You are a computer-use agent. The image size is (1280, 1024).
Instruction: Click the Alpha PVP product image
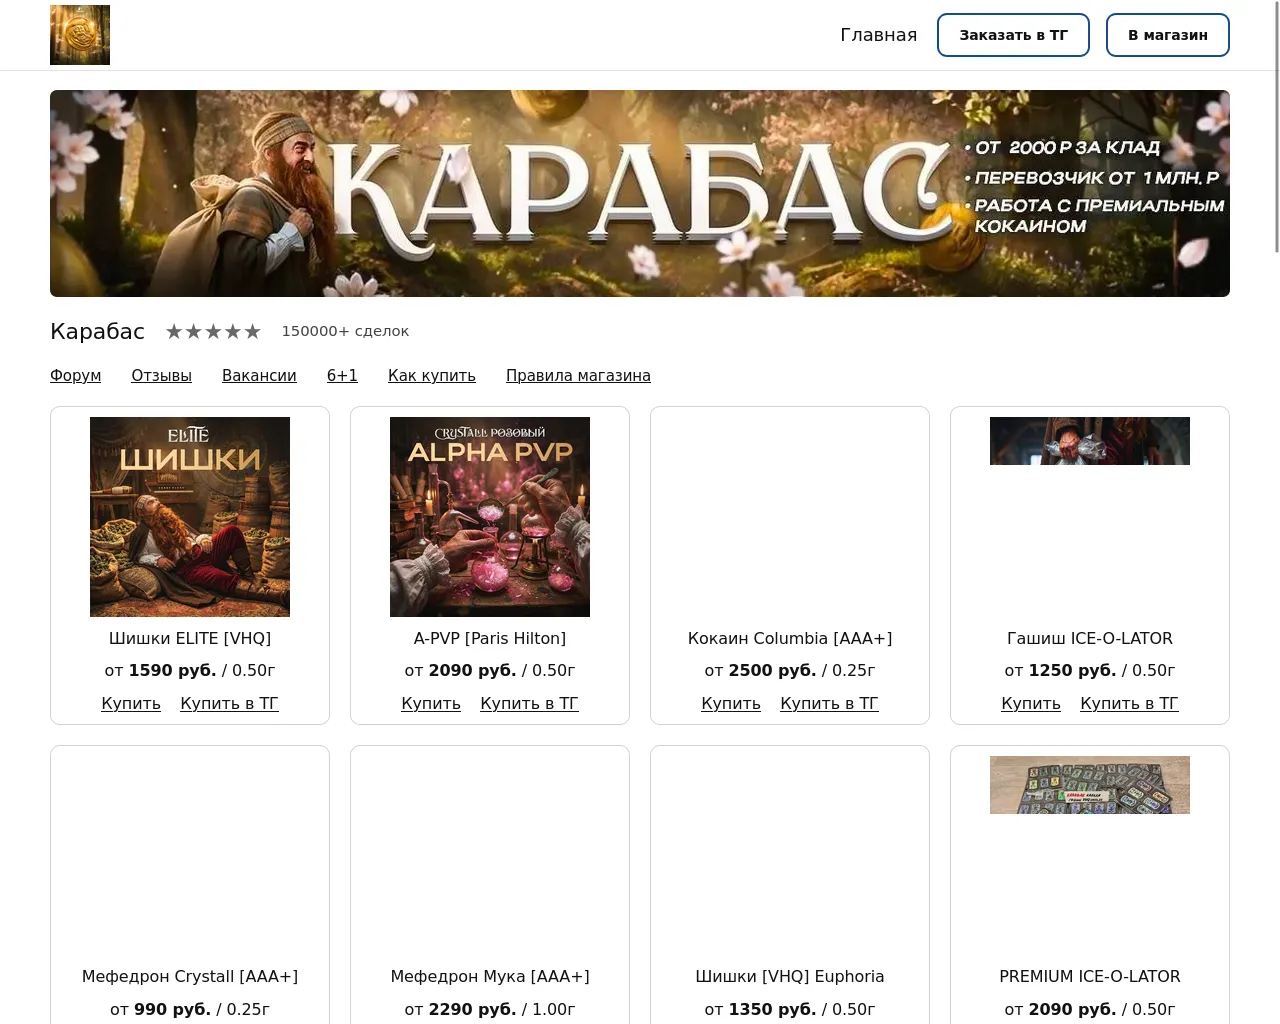point(490,517)
